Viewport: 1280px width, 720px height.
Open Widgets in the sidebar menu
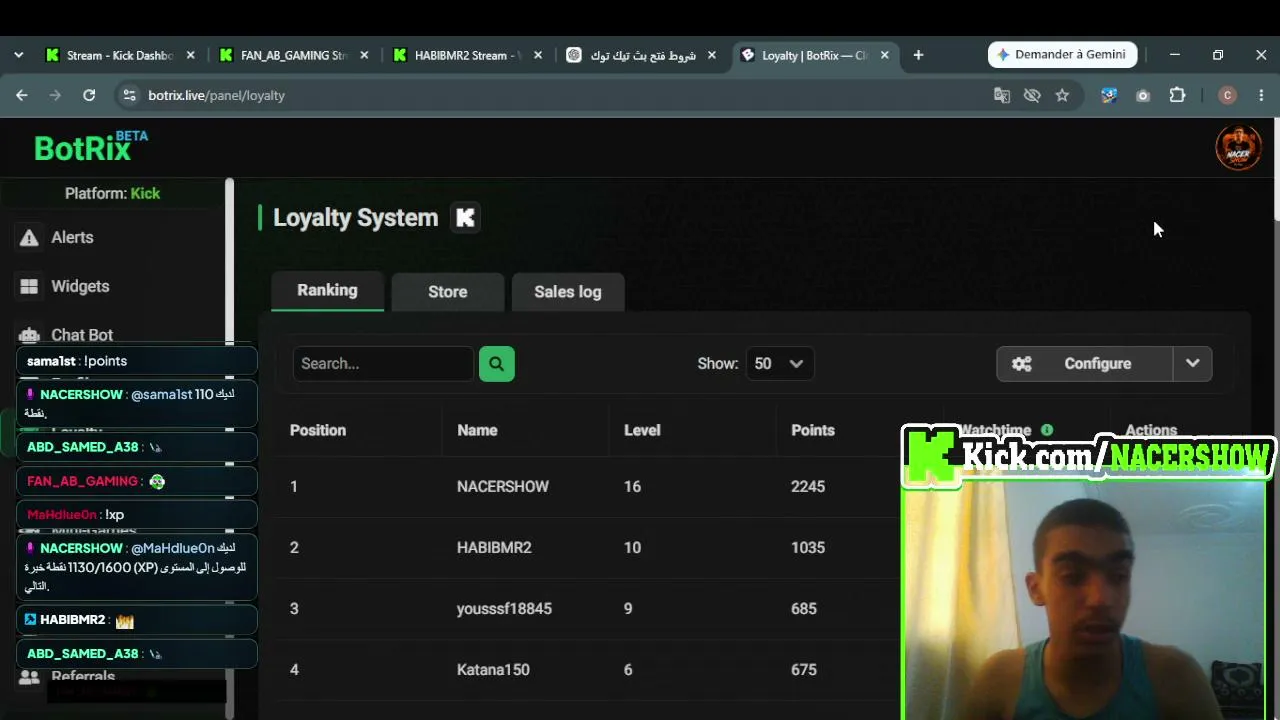80,286
